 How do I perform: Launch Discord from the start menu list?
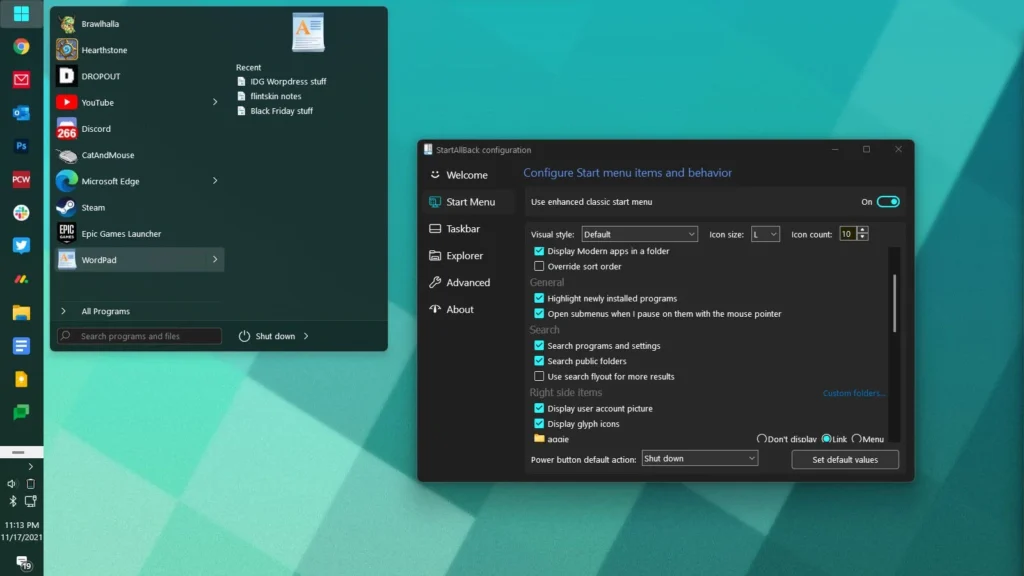tap(96, 129)
